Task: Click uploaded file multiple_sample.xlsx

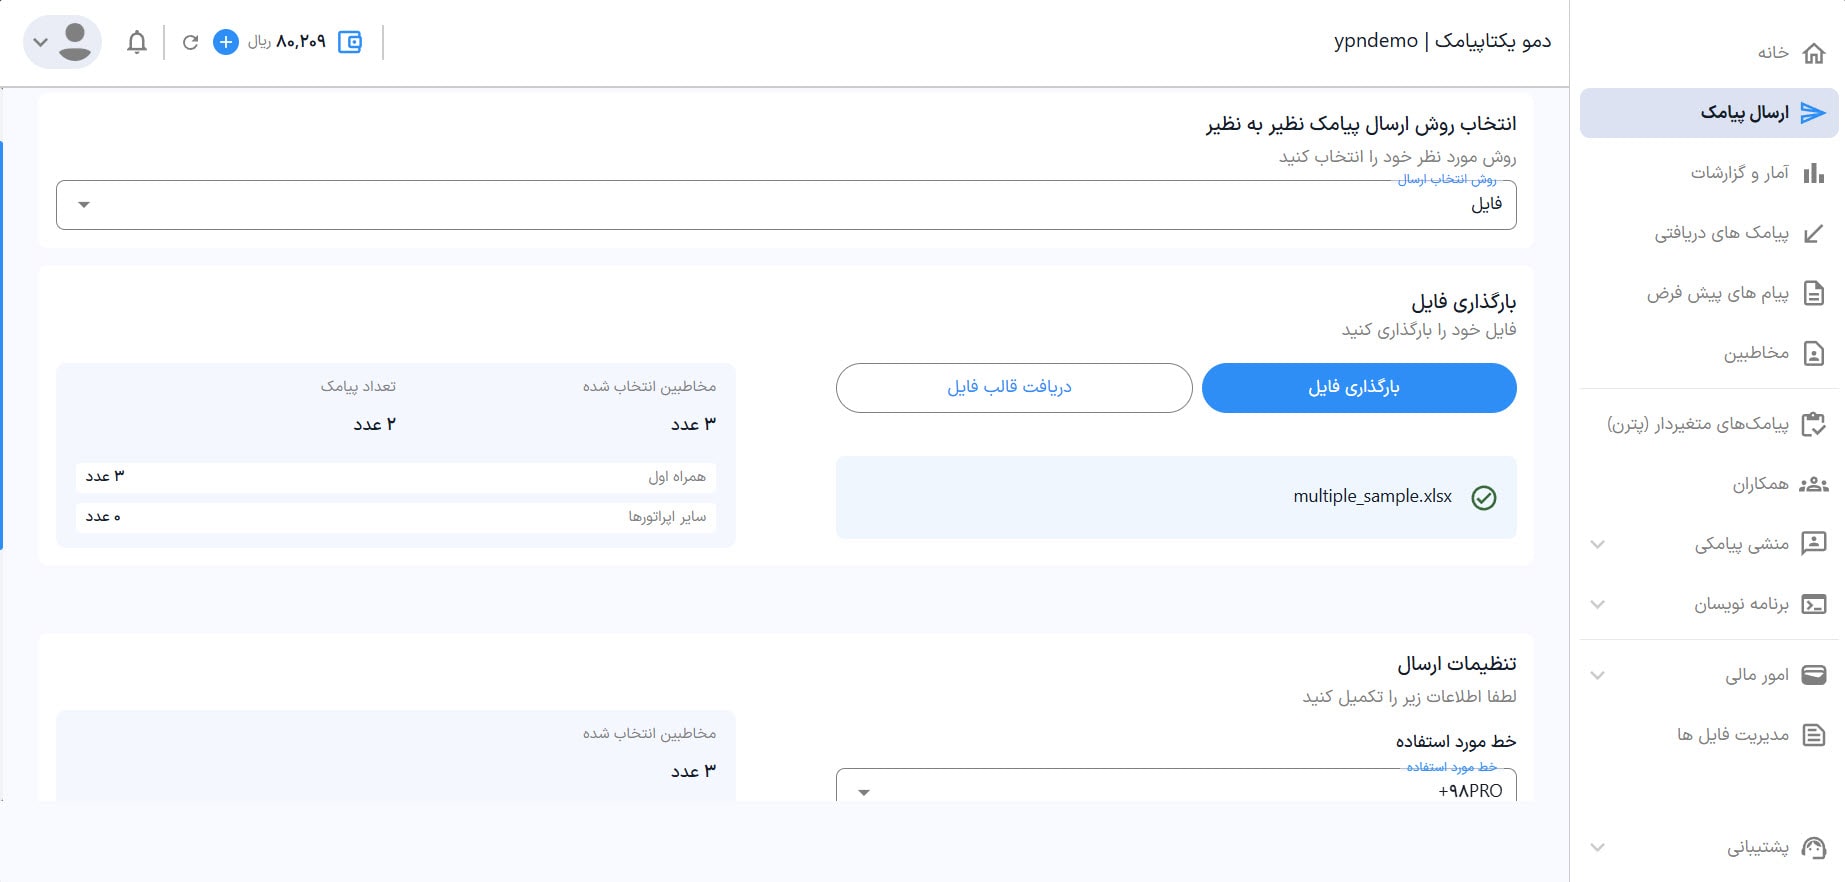Action: (1372, 496)
